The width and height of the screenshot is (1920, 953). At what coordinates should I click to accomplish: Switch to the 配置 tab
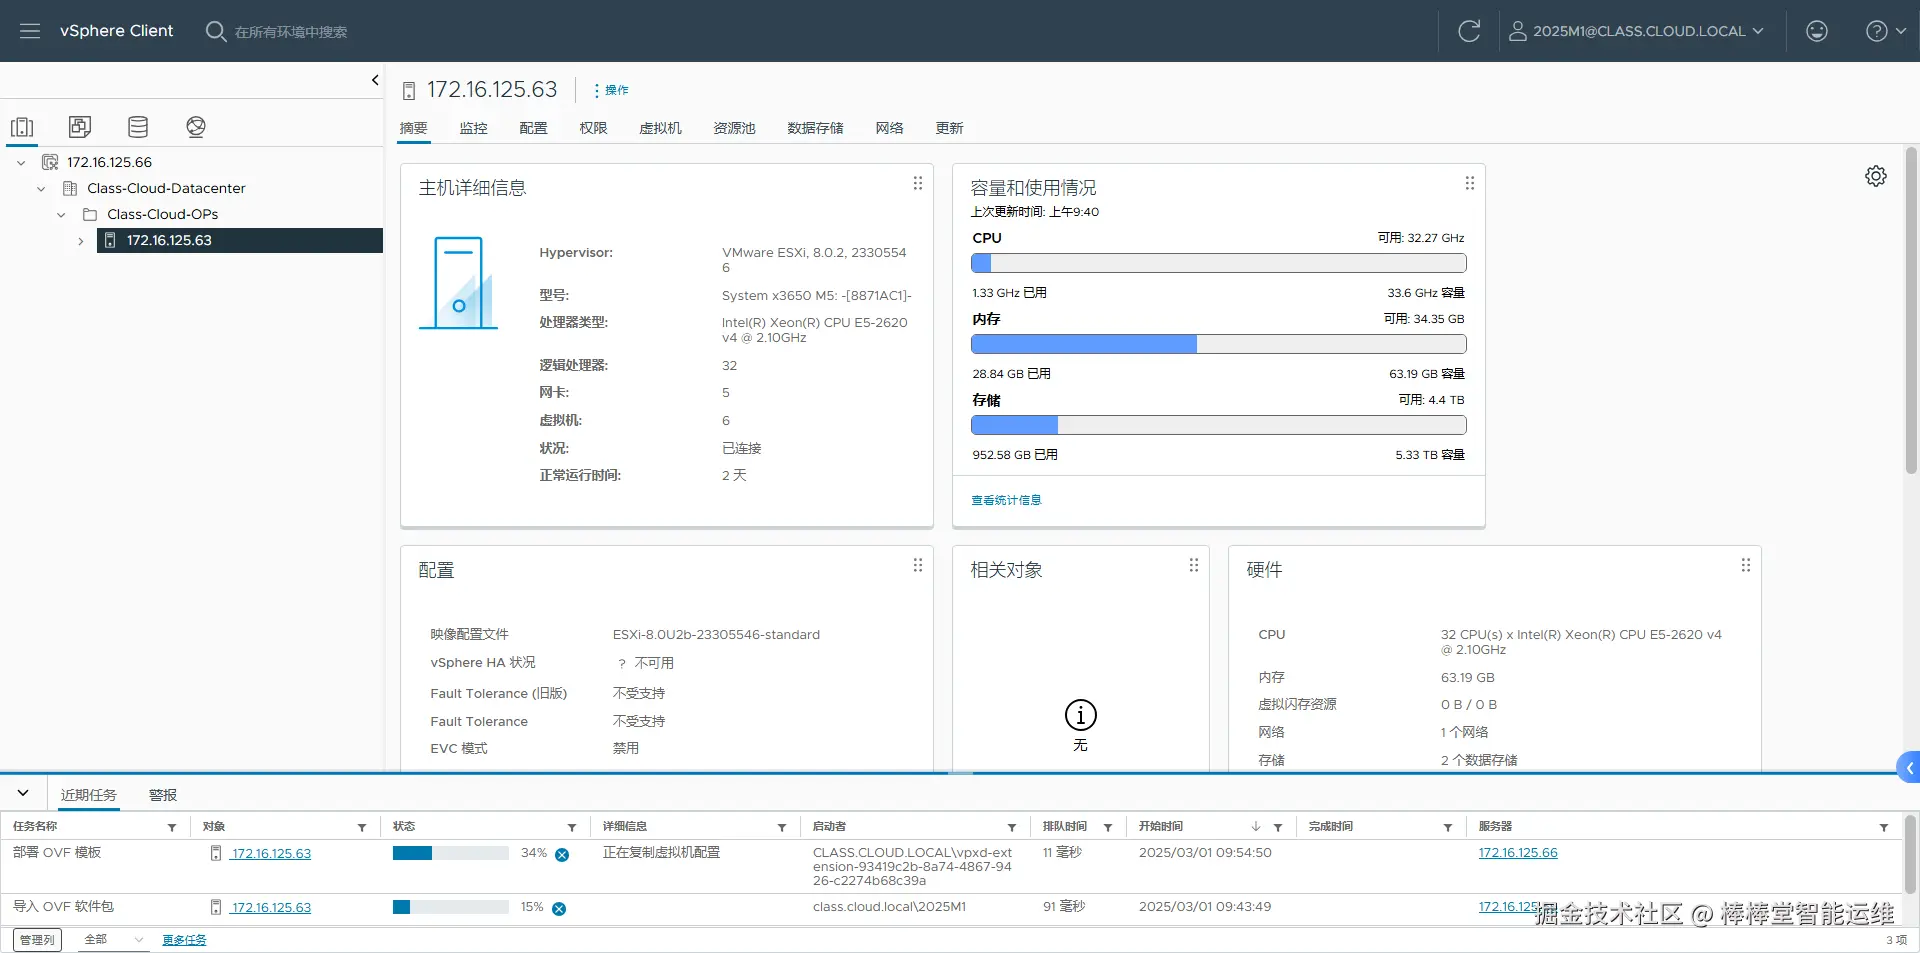point(533,128)
